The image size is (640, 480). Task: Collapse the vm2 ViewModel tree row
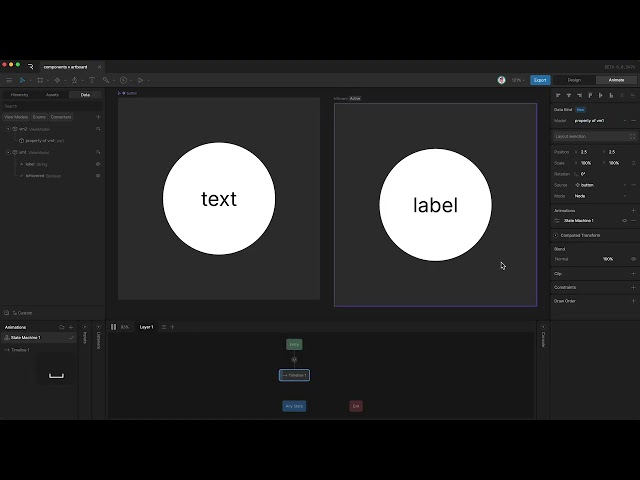[x=8, y=129]
